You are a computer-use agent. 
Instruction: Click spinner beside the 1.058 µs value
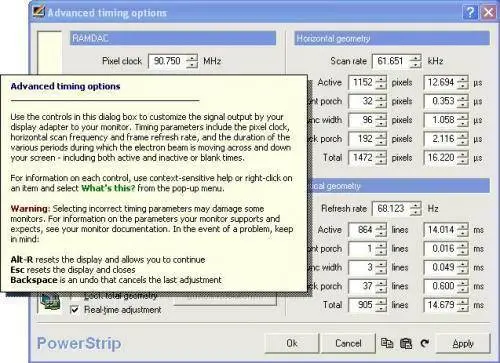tap(463, 120)
